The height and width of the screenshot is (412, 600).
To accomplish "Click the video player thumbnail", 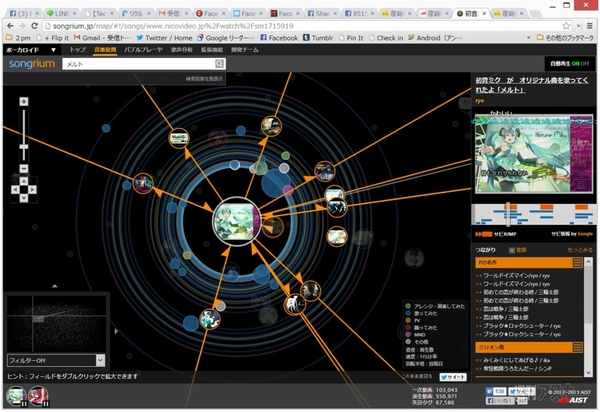I will point(534,154).
